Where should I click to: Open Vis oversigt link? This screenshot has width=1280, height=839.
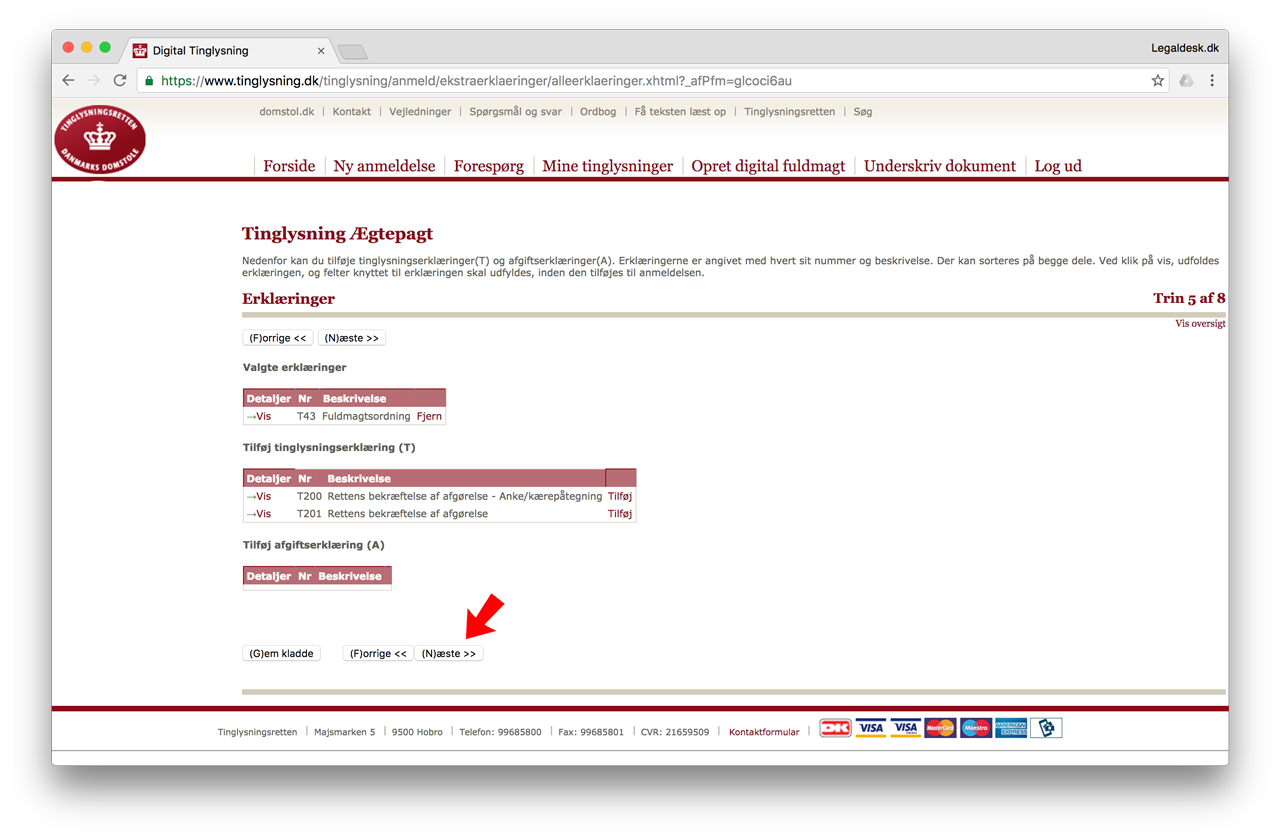pyautogui.click(x=1200, y=324)
